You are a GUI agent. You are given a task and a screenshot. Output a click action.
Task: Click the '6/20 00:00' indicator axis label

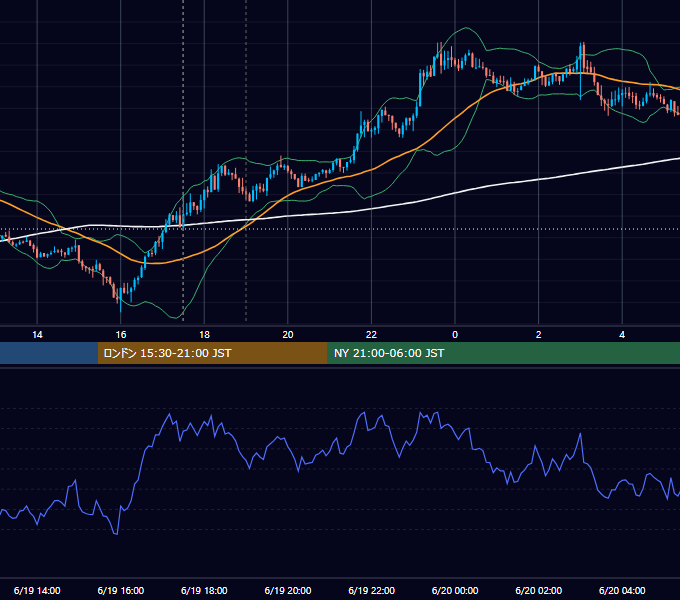coord(455,590)
